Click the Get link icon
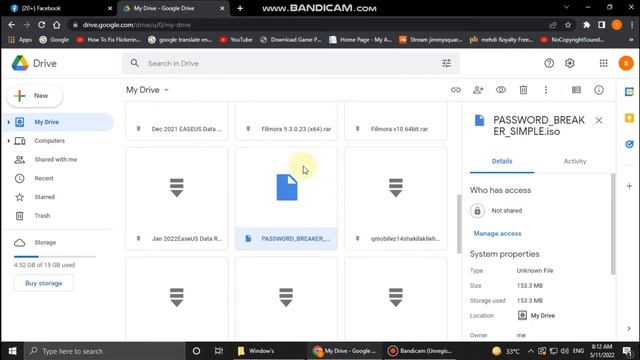 456,90
